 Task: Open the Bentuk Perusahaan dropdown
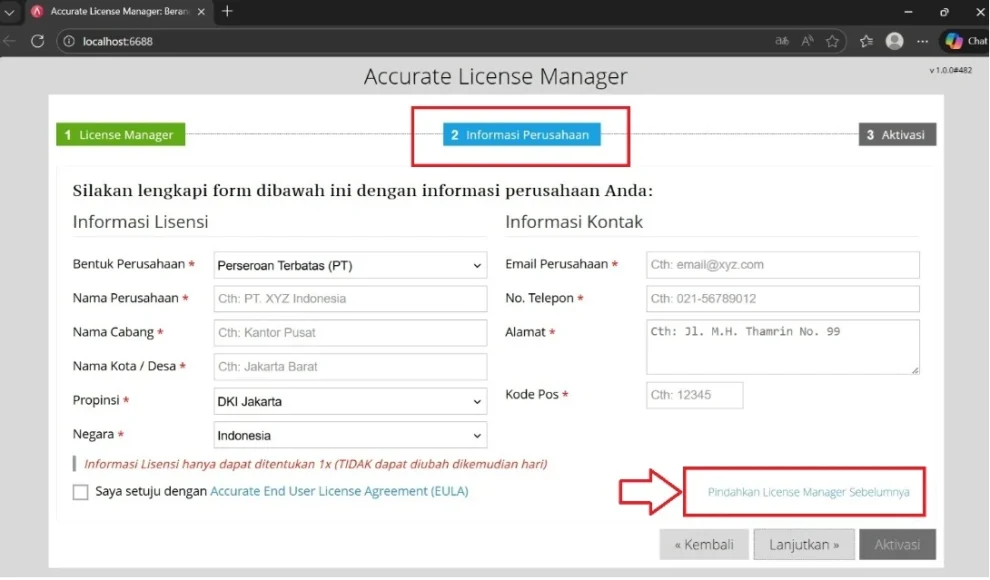(x=350, y=265)
